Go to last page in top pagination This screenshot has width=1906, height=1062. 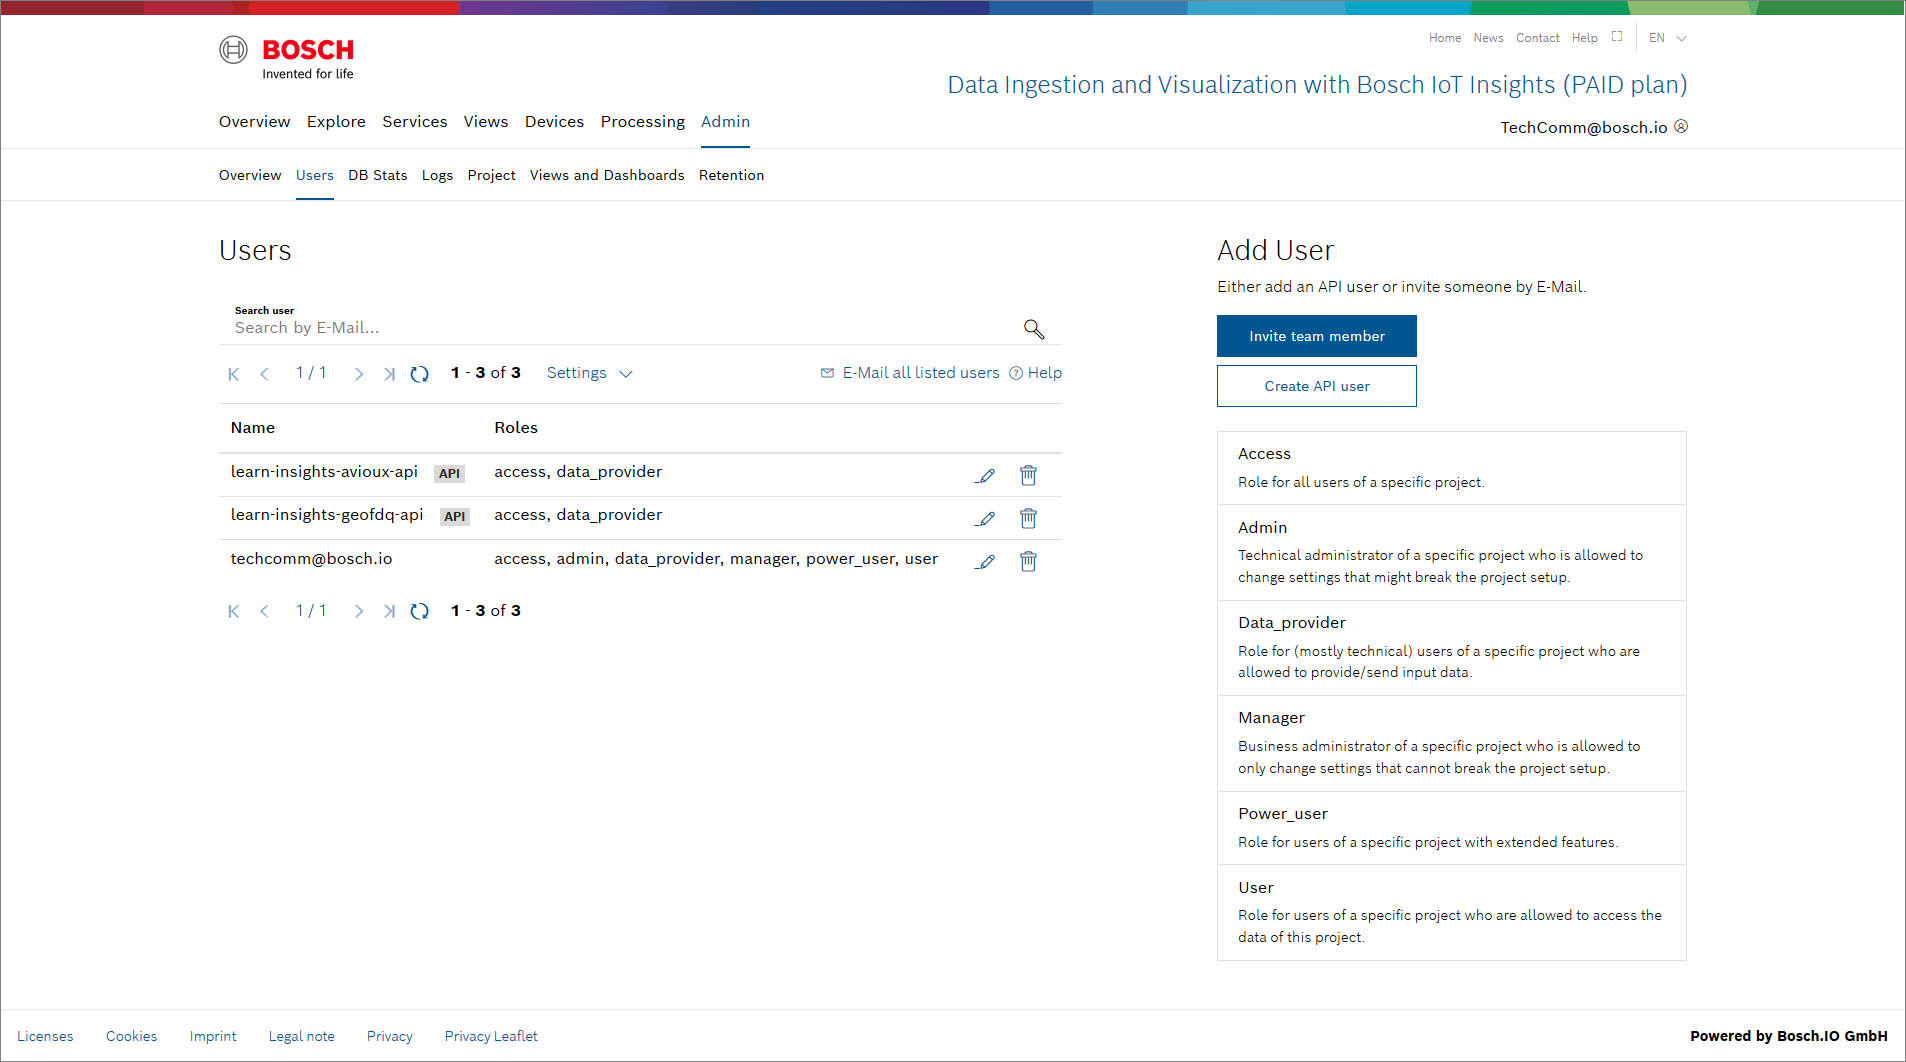[x=389, y=374]
